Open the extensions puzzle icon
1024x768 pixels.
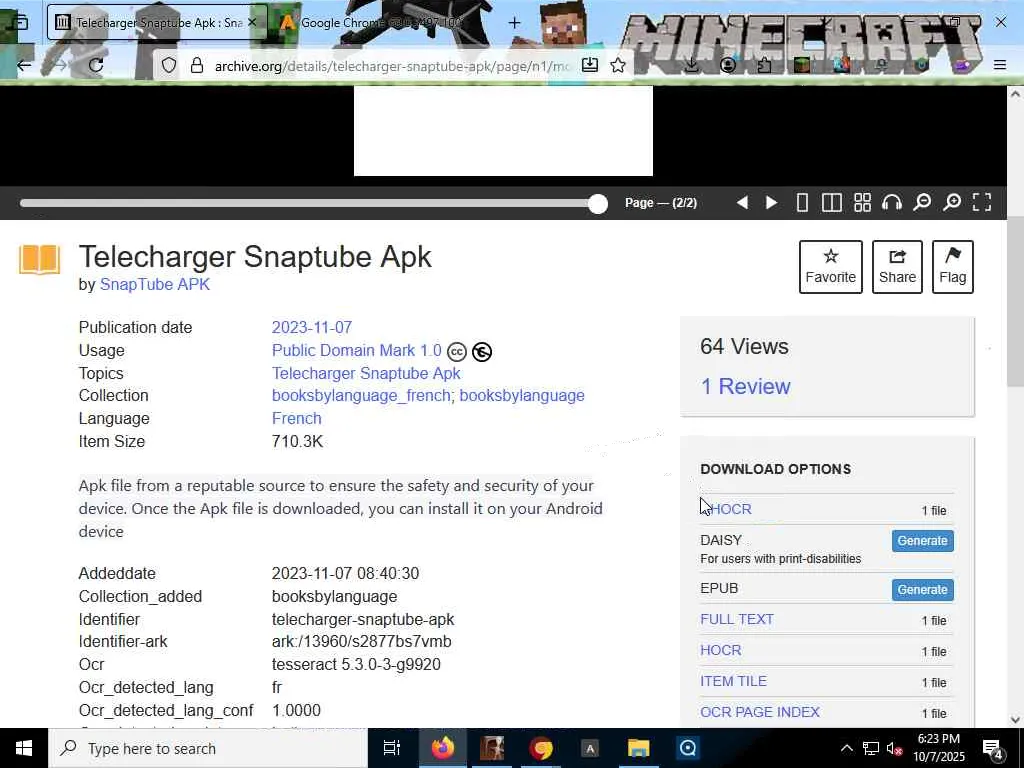764,65
